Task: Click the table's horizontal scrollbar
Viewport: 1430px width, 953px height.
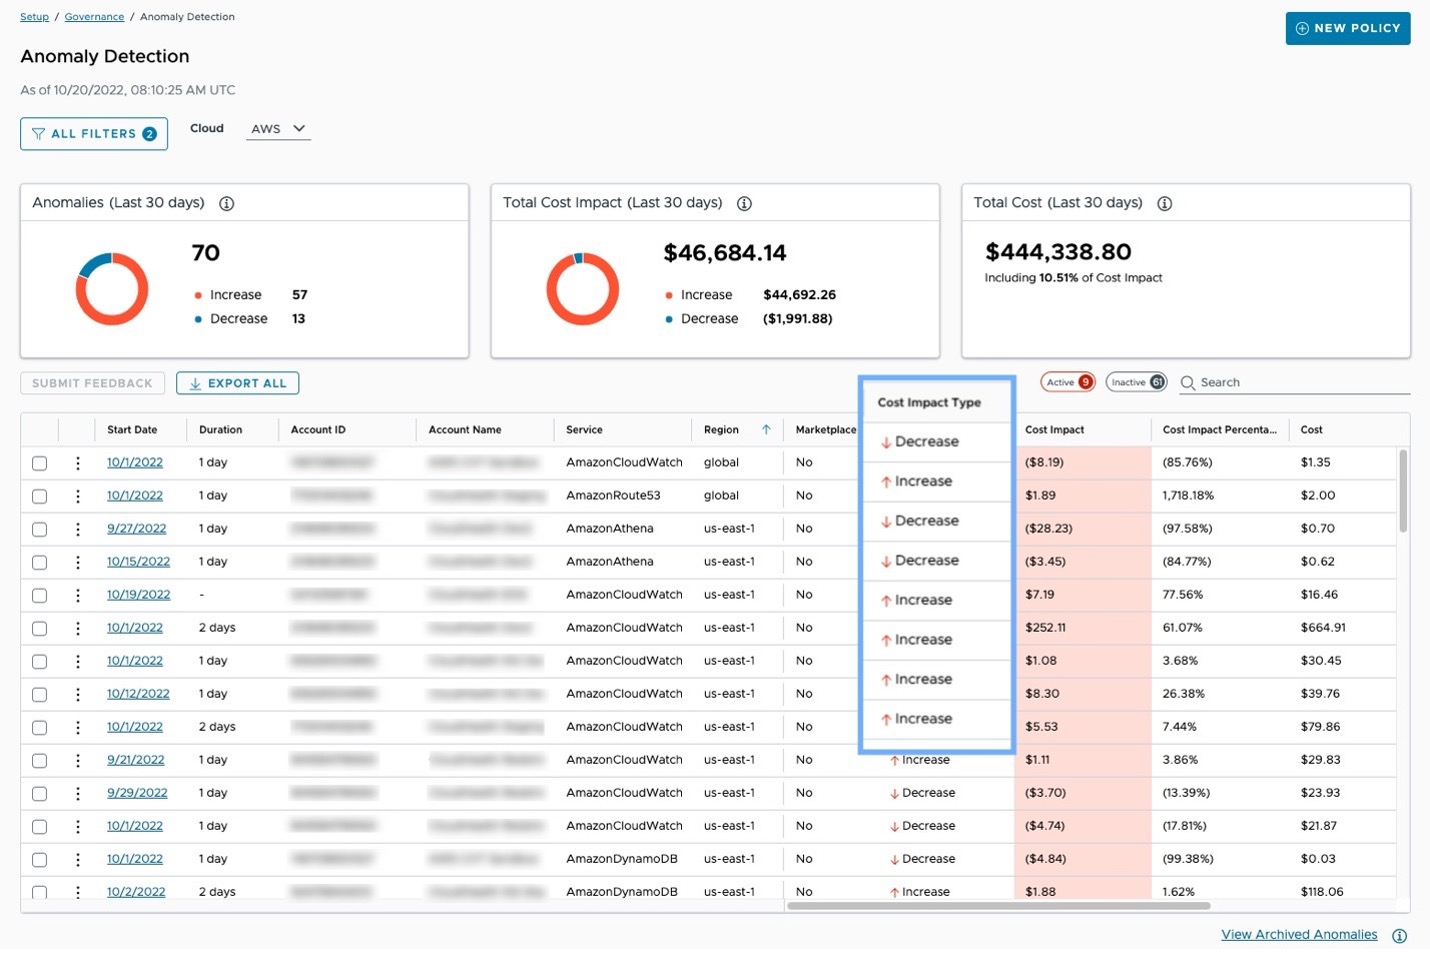Action: [999, 906]
